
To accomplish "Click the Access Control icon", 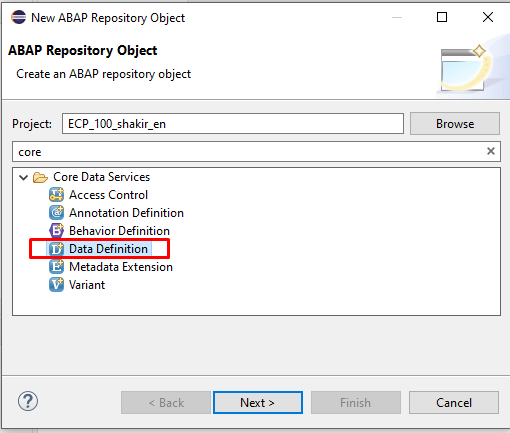I will click(56, 195).
